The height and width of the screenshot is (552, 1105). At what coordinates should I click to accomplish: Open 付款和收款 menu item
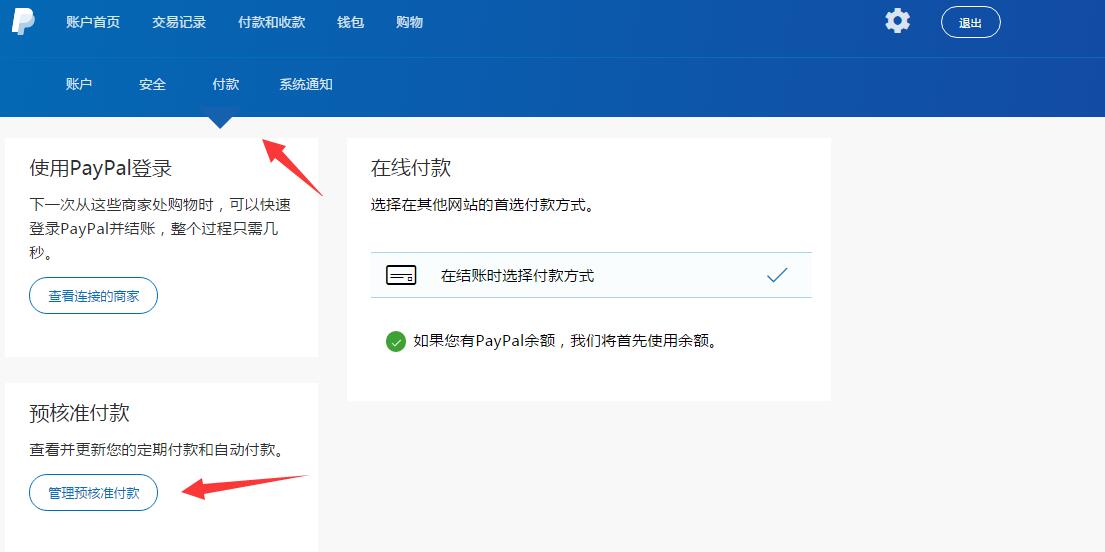[x=271, y=22]
